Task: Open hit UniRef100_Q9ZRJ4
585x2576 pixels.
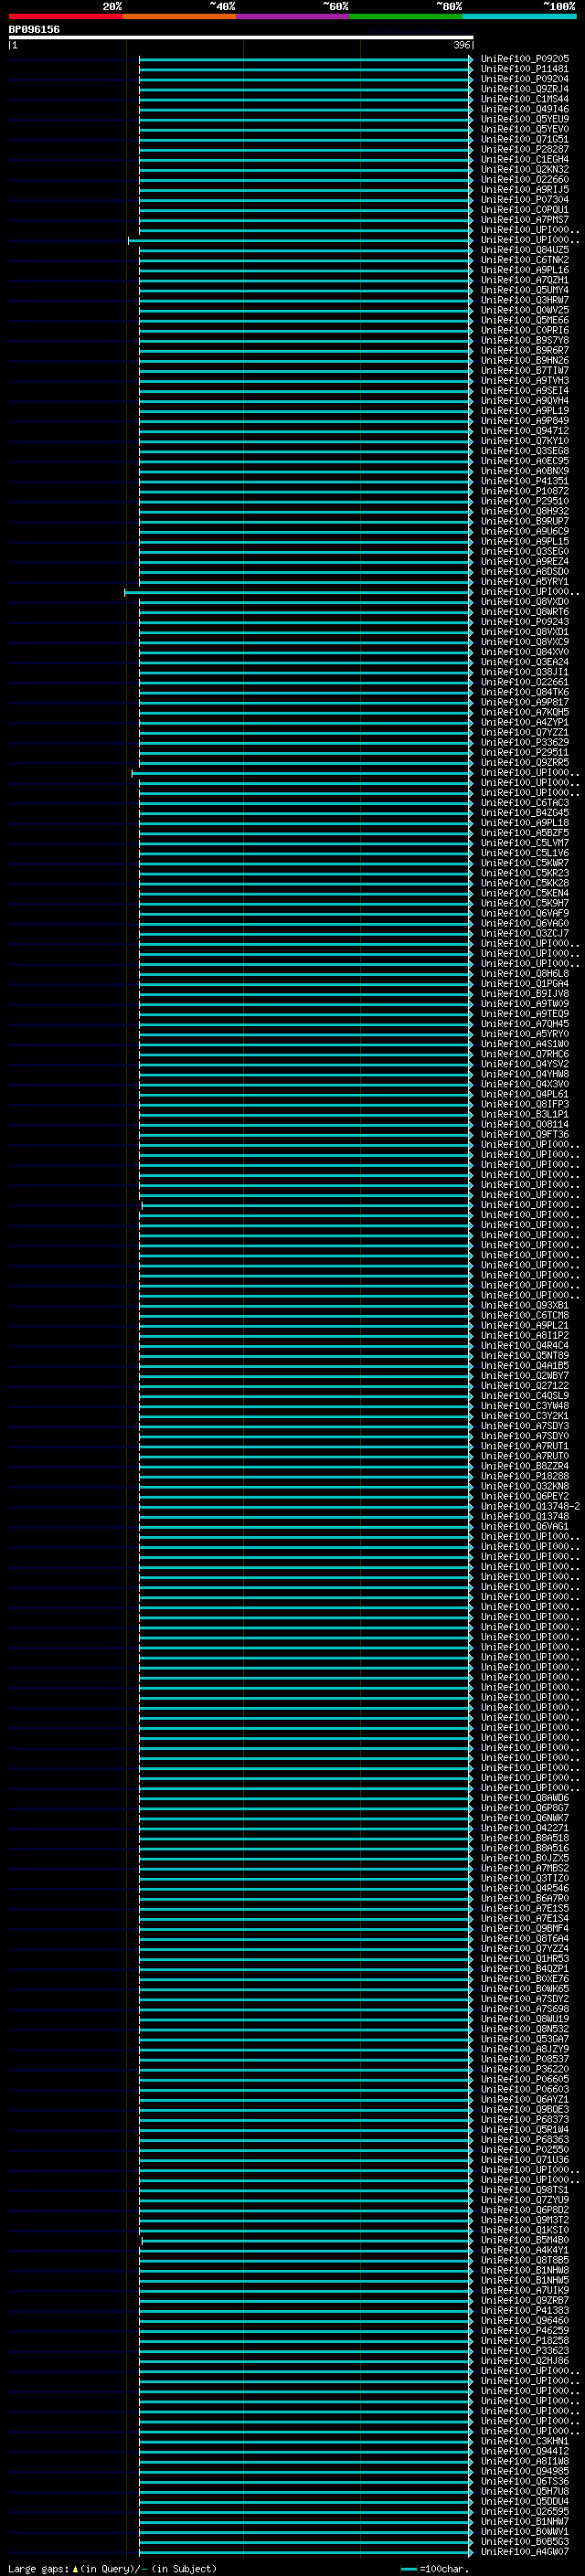Action: click(525, 89)
